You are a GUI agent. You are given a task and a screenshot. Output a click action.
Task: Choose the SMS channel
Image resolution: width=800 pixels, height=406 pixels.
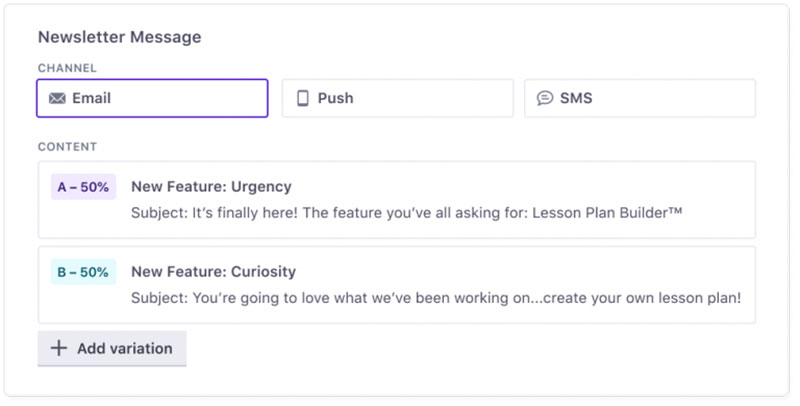(640, 98)
